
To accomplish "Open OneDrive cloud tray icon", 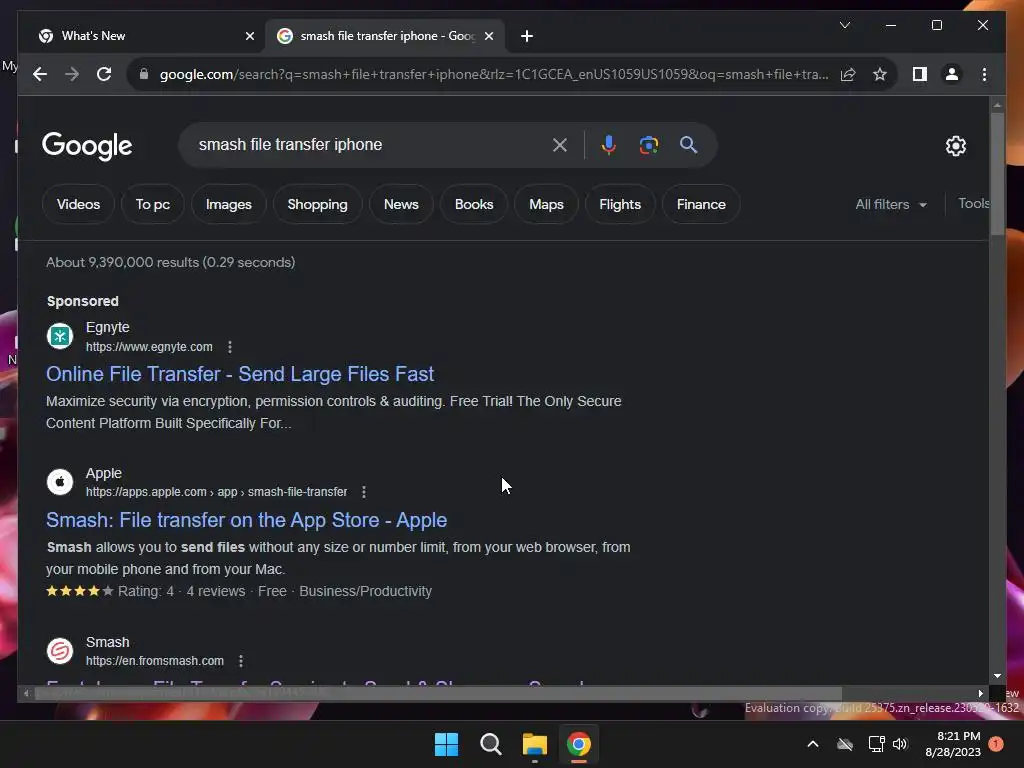I will [x=845, y=744].
